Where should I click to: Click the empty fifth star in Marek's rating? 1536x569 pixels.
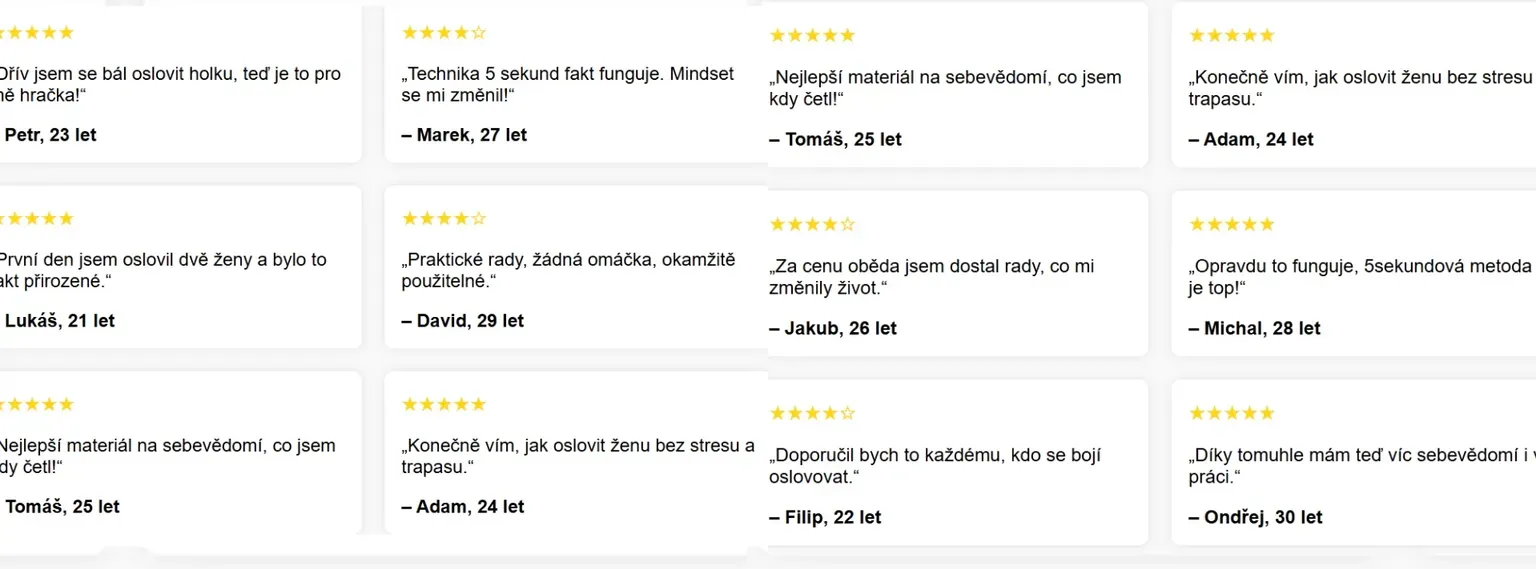point(478,33)
